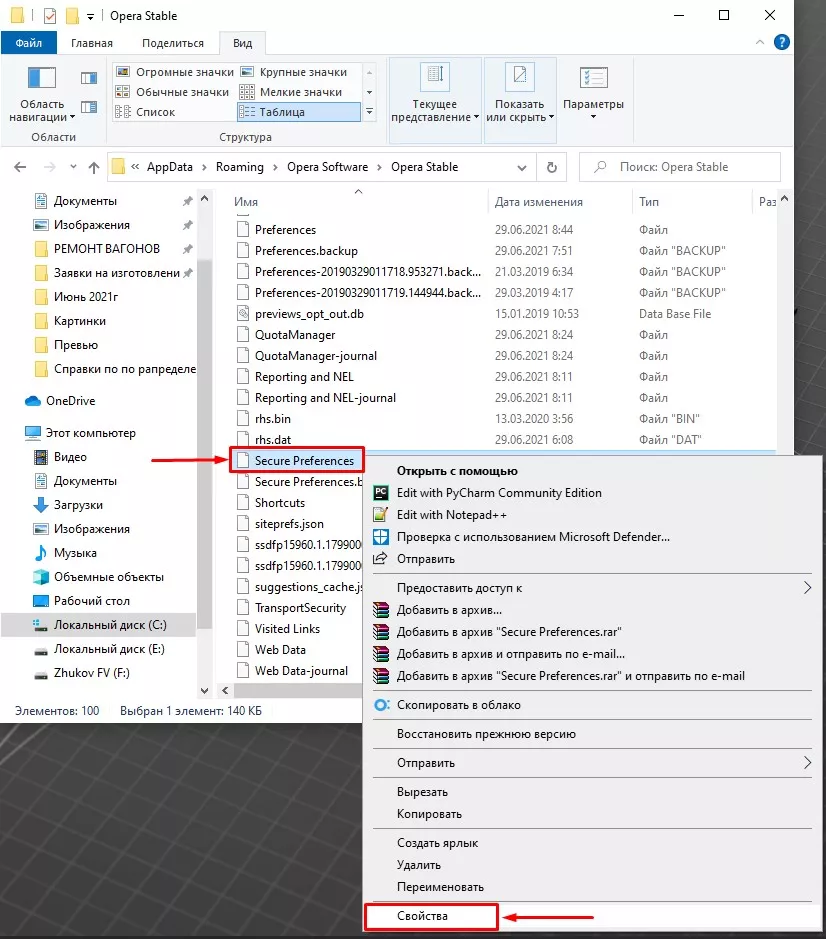Select the Shortcuts file
The width and height of the screenshot is (826, 939).
[280, 503]
